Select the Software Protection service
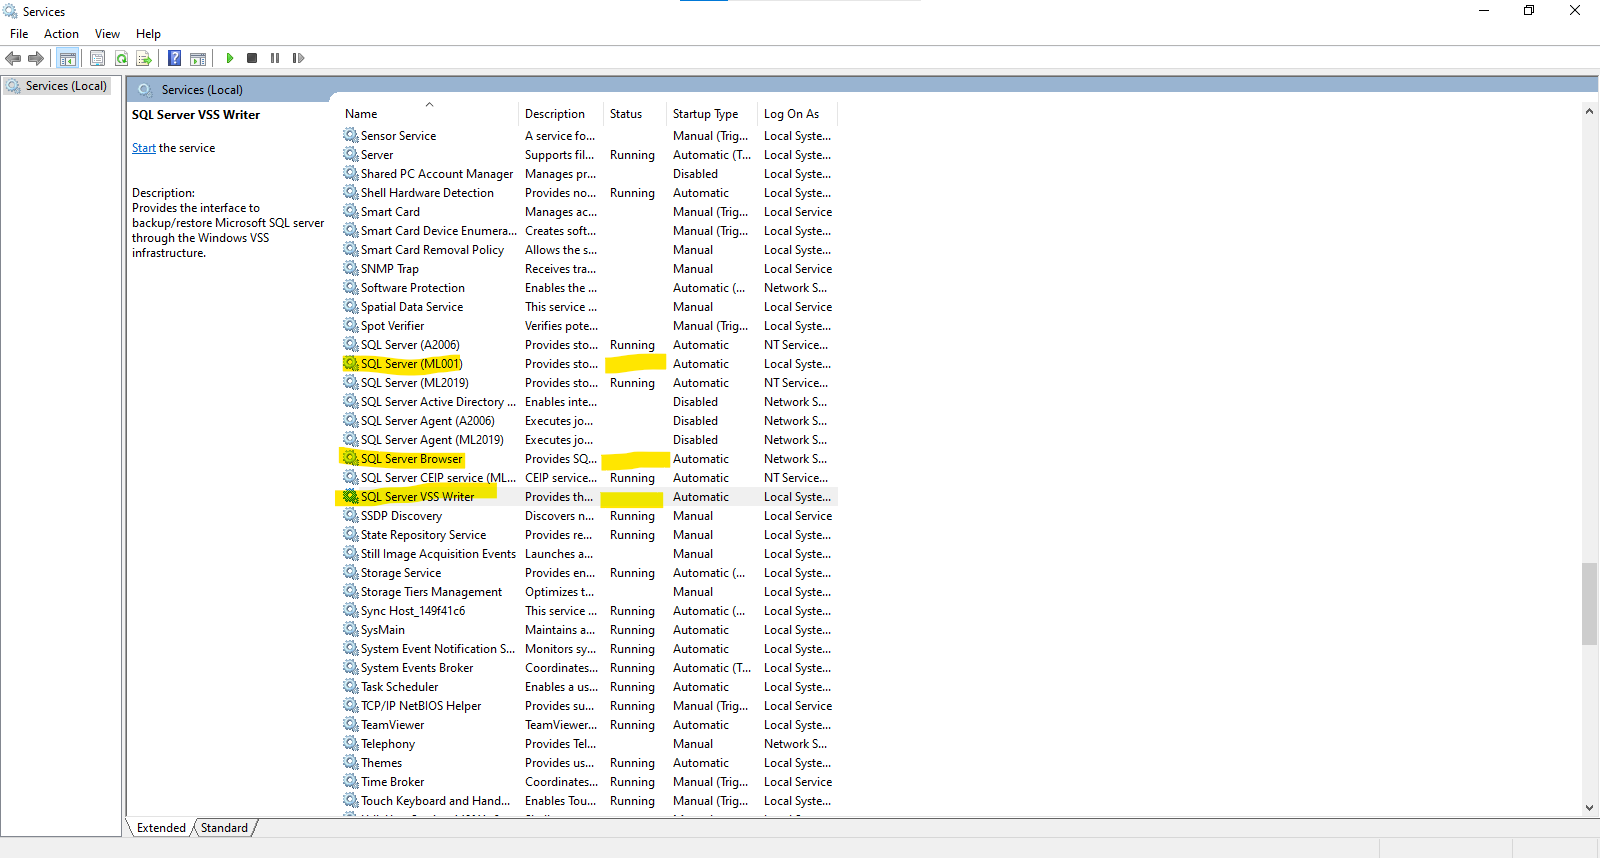1600x858 pixels. (588, 288)
